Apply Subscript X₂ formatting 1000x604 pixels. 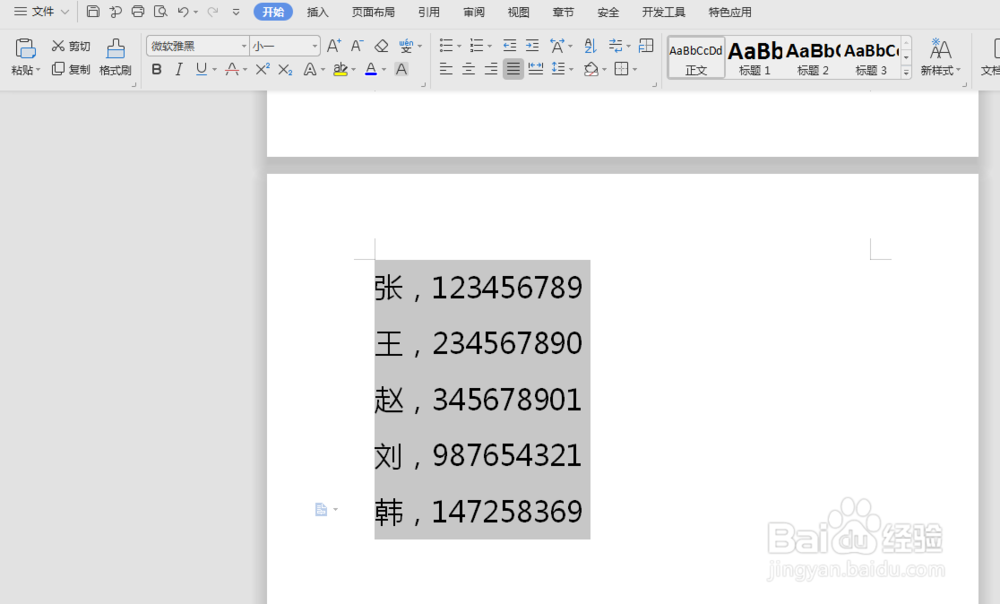[286, 69]
